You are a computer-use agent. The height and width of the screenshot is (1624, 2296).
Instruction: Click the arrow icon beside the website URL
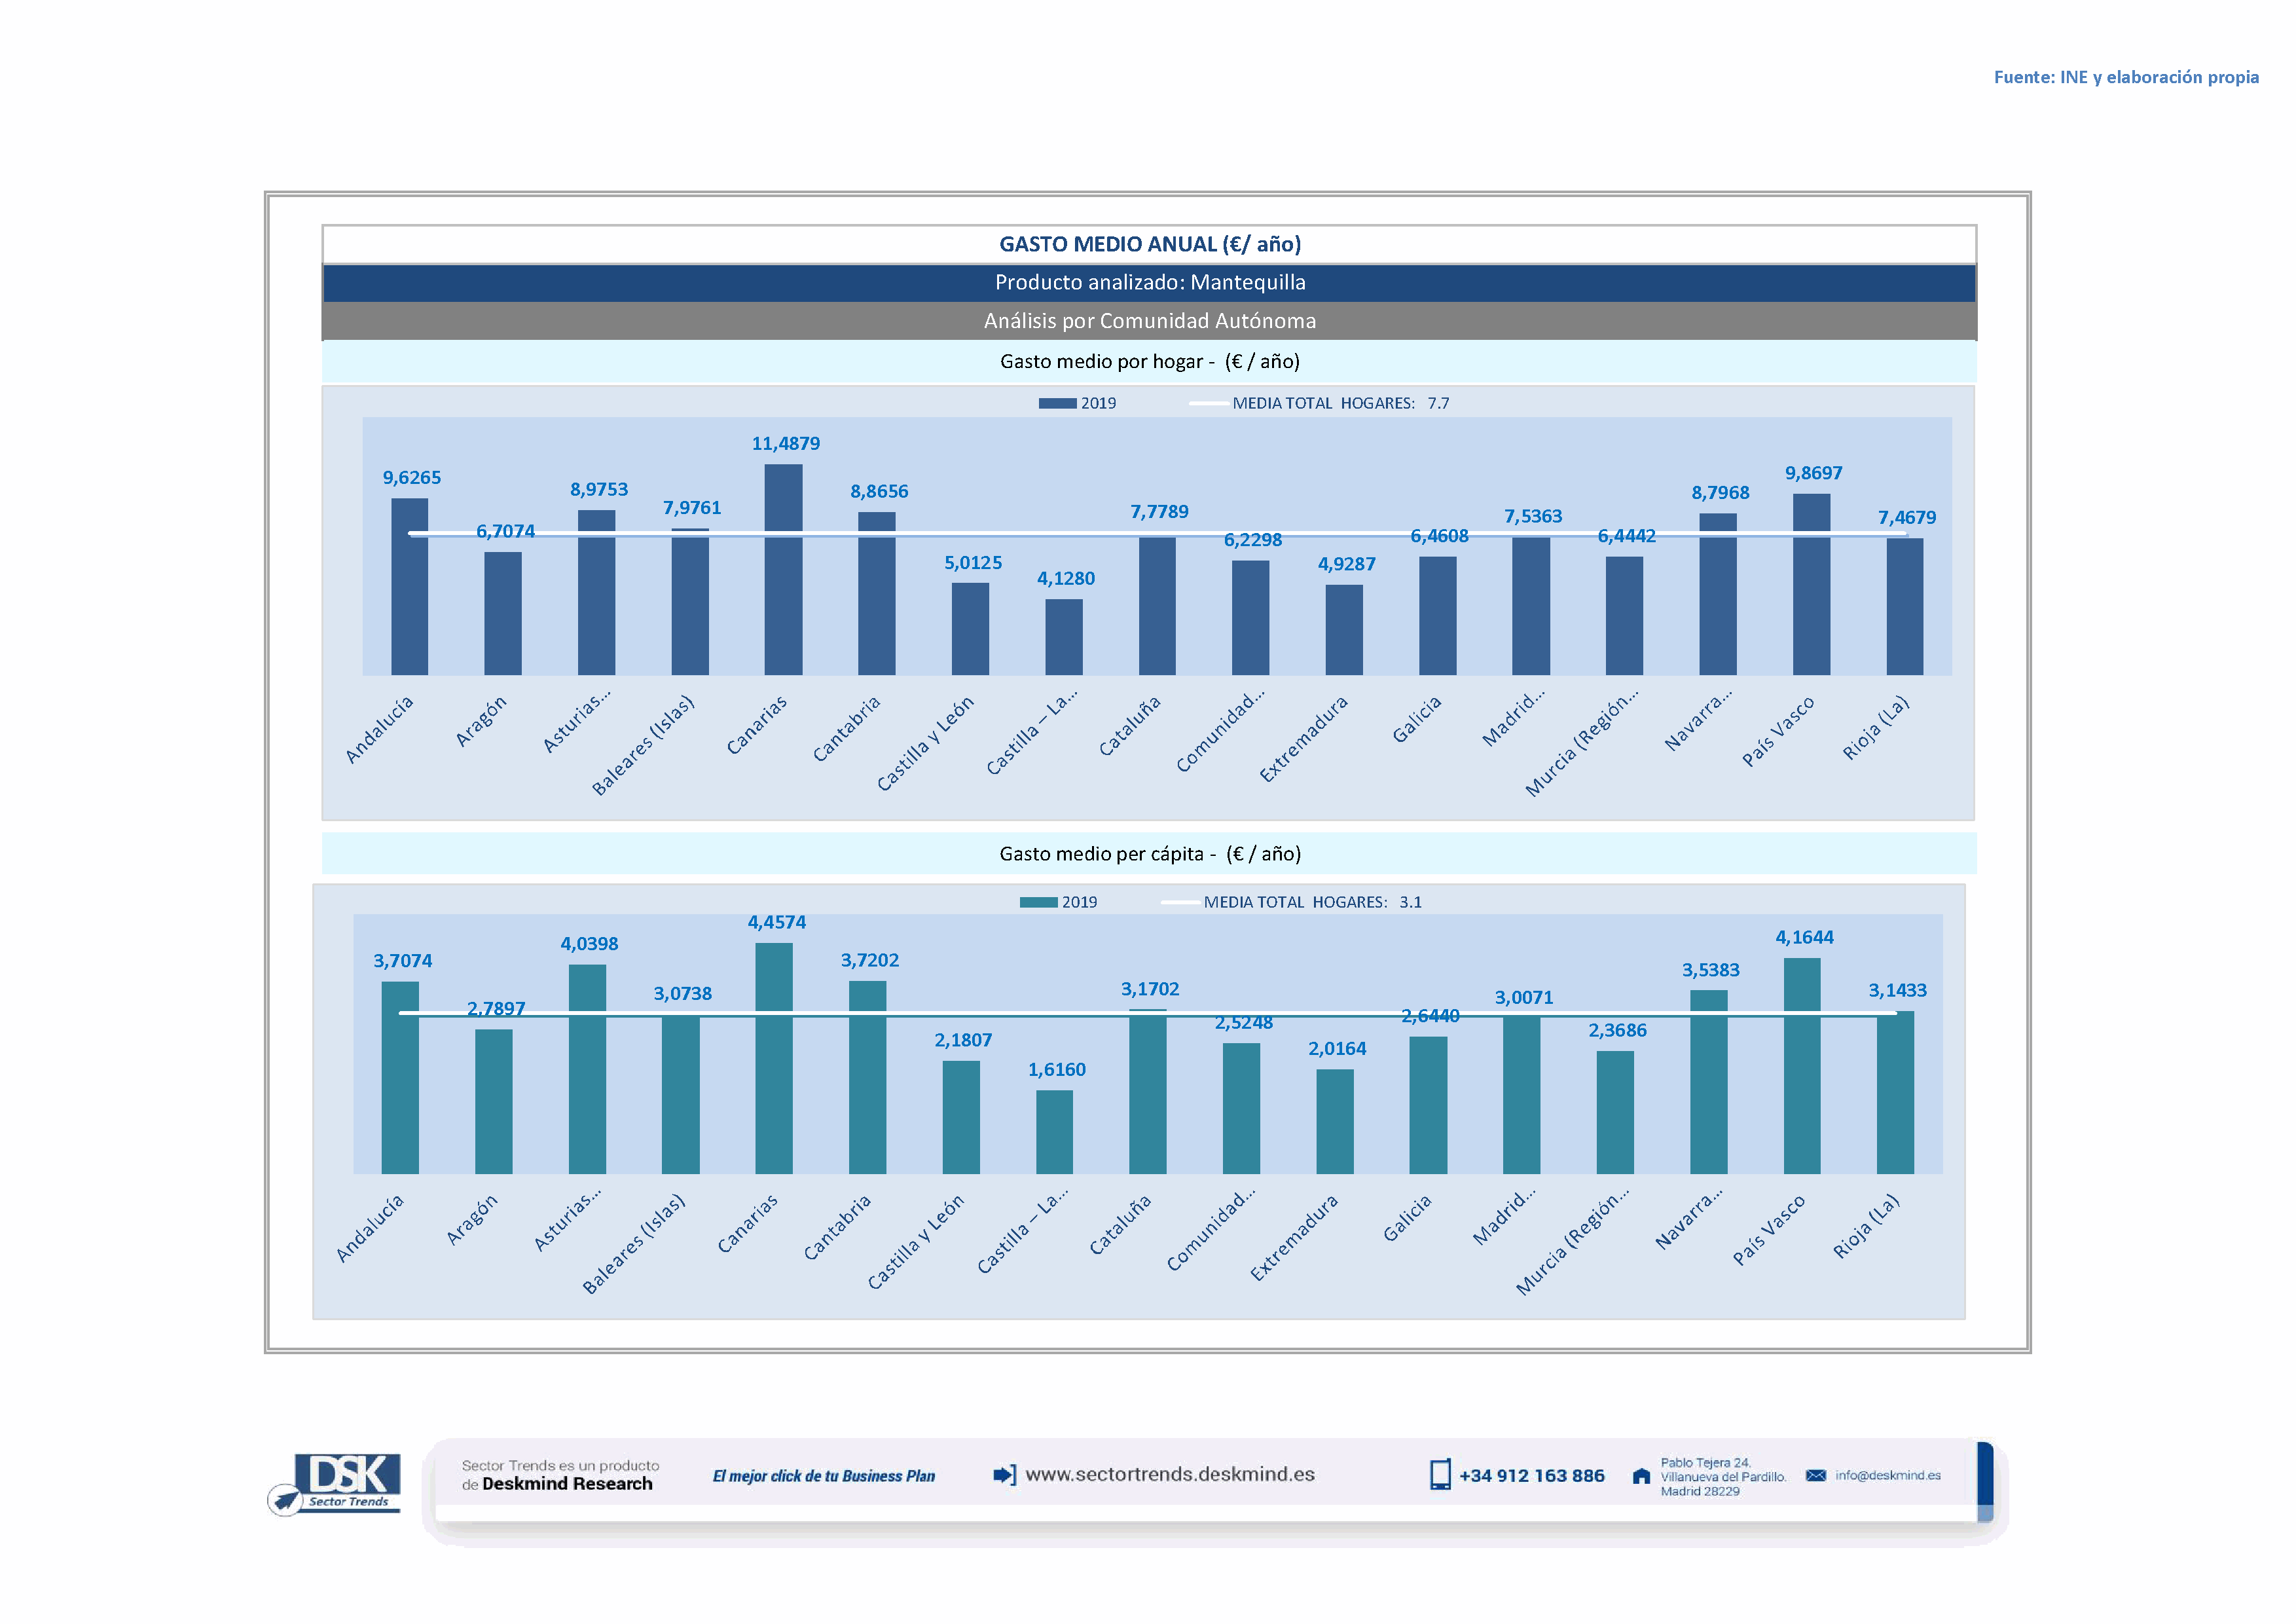tap(1004, 1474)
